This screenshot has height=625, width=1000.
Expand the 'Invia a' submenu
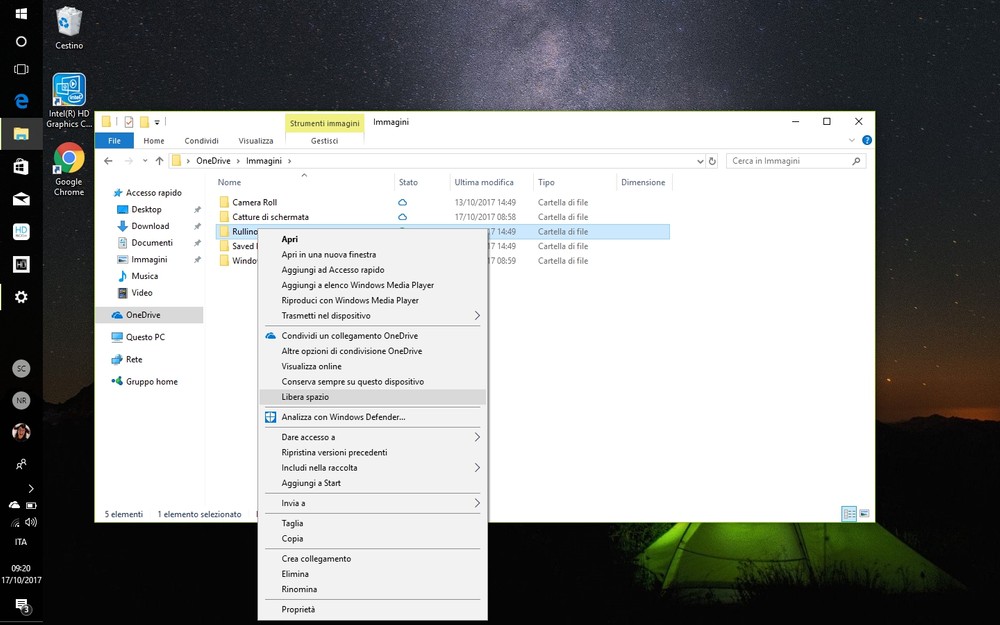pos(477,503)
